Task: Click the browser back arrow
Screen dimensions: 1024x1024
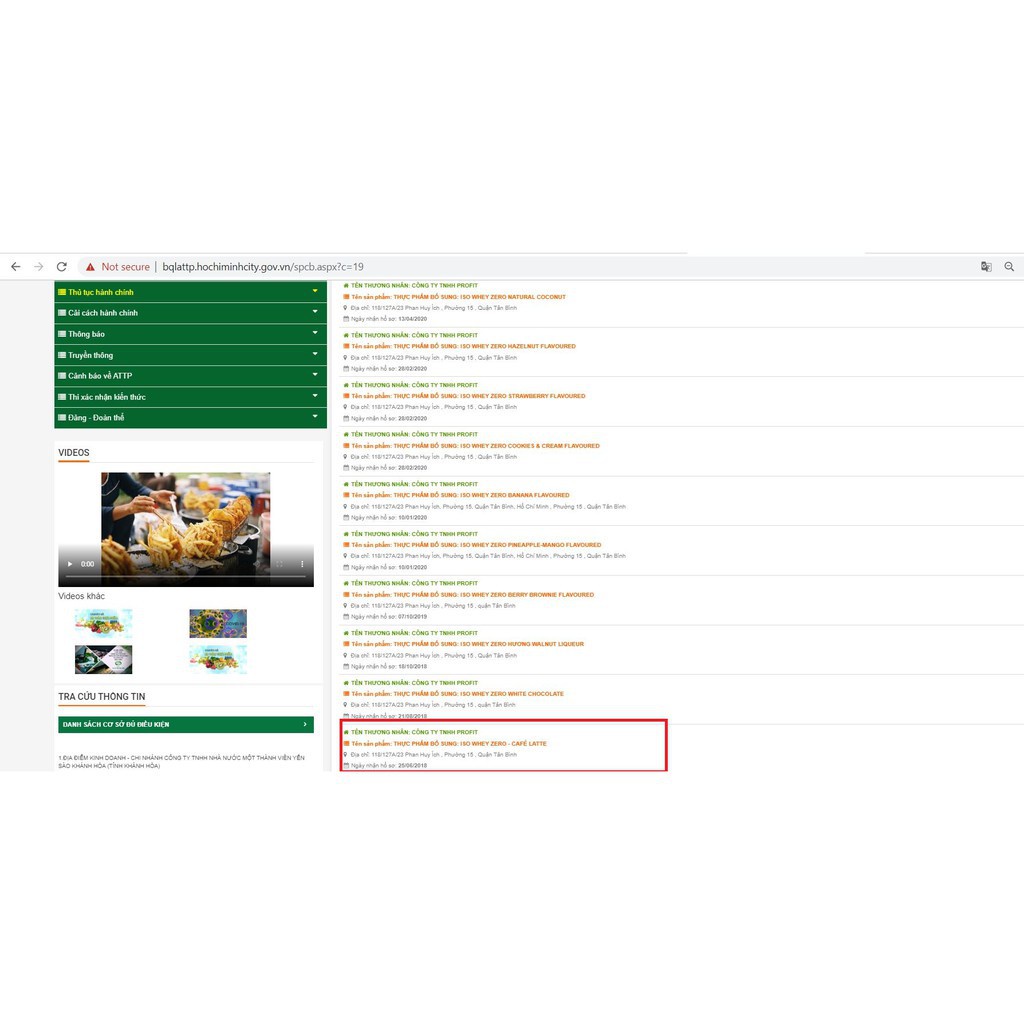Action: (15, 267)
